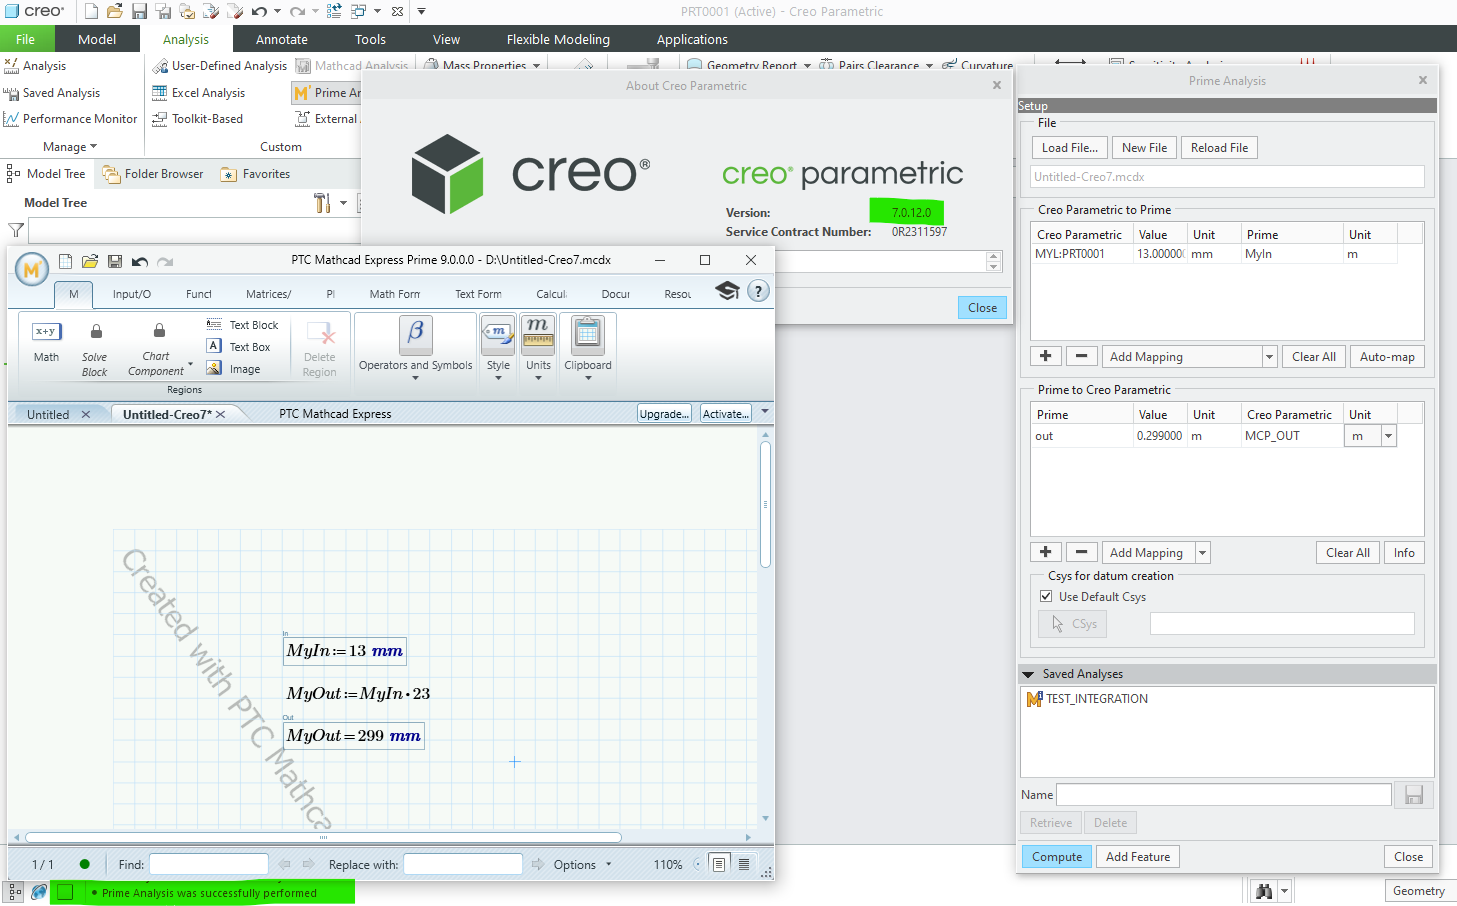
Task: Insert a Solve Block in Mathcad
Action: pyautogui.click(x=95, y=349)
